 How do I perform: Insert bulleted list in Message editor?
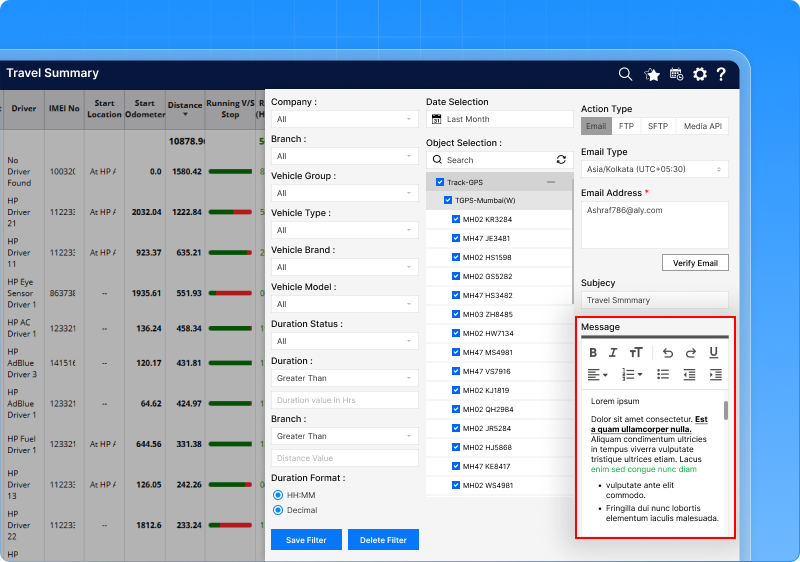click(663, 374)
